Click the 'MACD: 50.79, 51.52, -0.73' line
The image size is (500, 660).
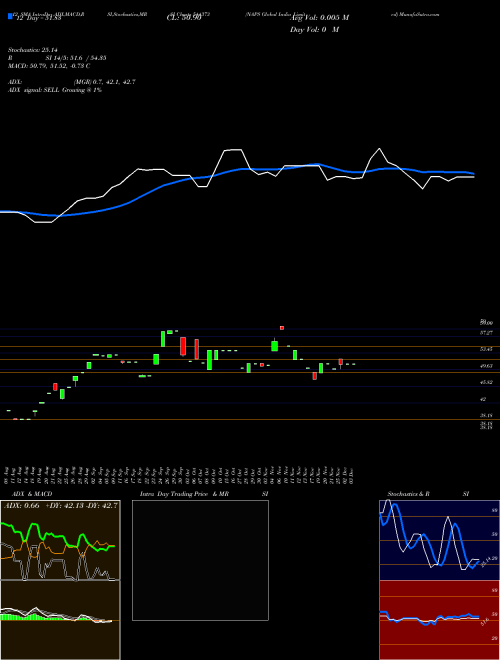[x=49, y=66]
